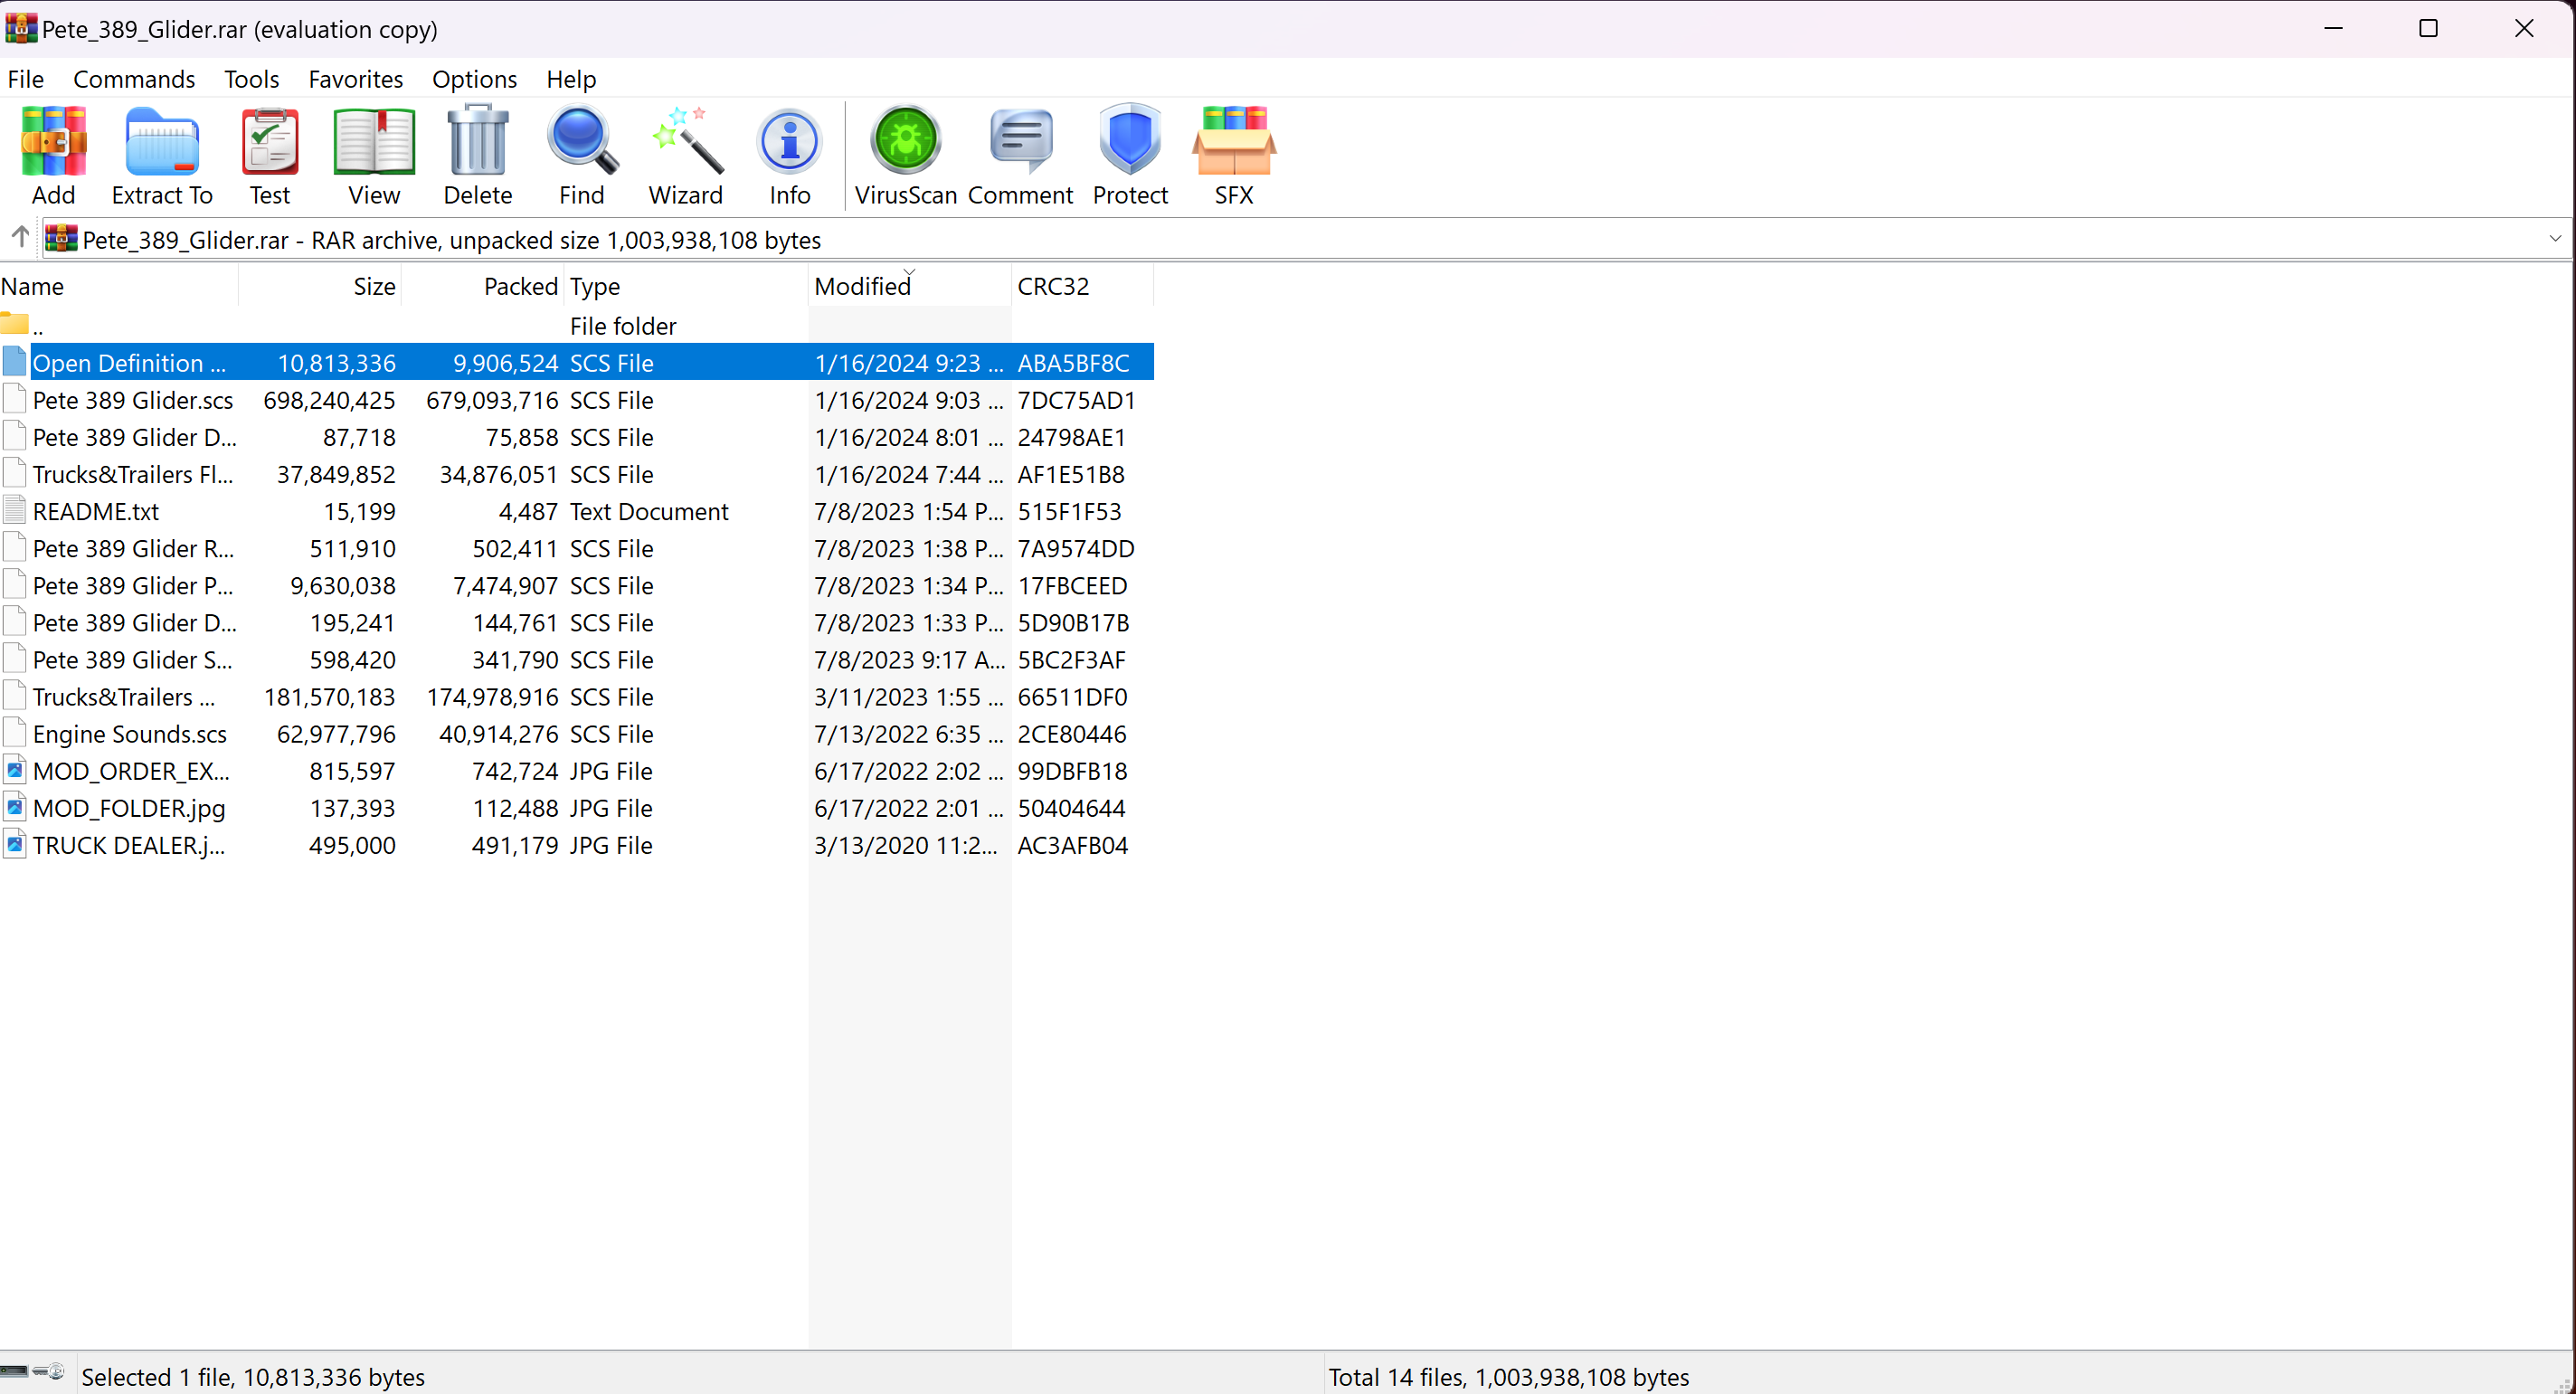Expand the archive path dropdown

click(x=2555, y=239)
